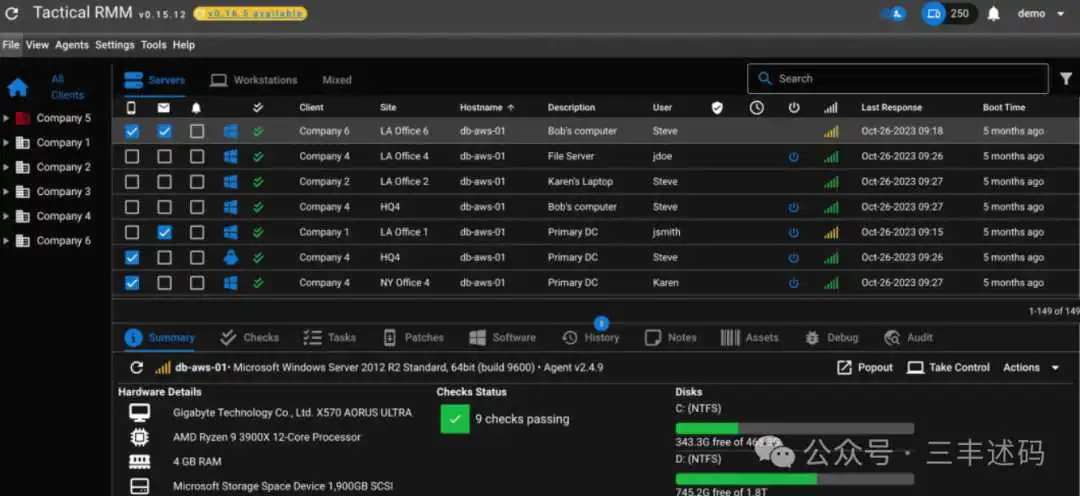Click the email envelope column header icon
This screenshot has width=1080, height=496.
tap(164, 107)
